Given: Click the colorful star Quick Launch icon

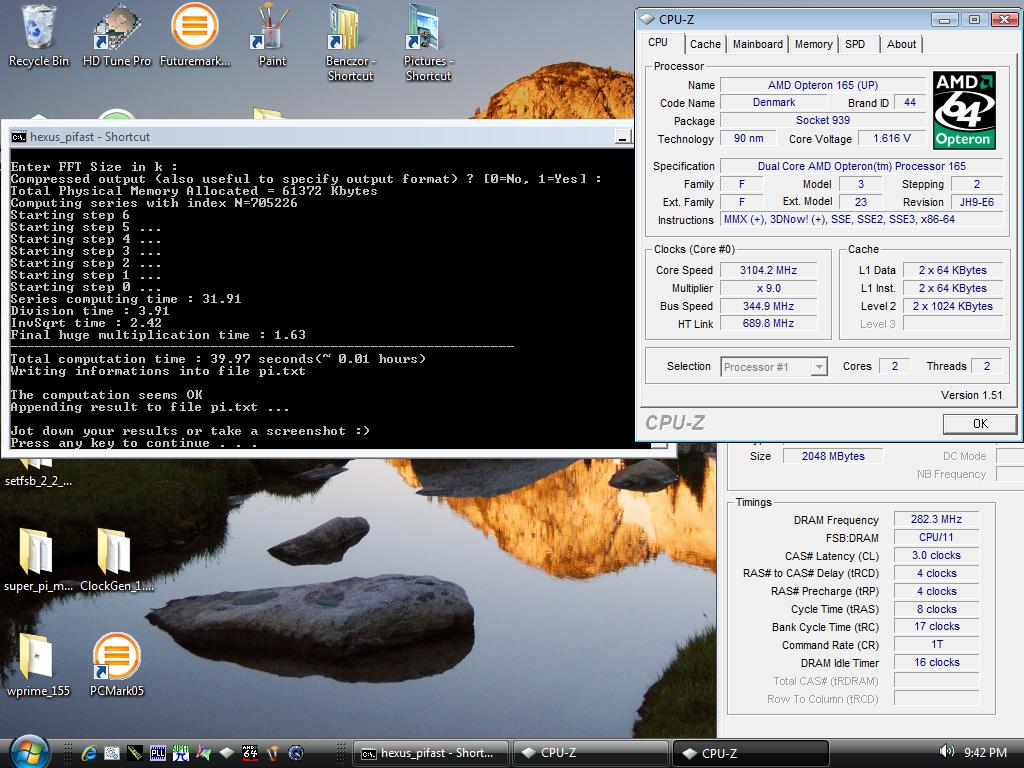Looking at the screenshot, I should pyautogui.click(x=204, y=753).
